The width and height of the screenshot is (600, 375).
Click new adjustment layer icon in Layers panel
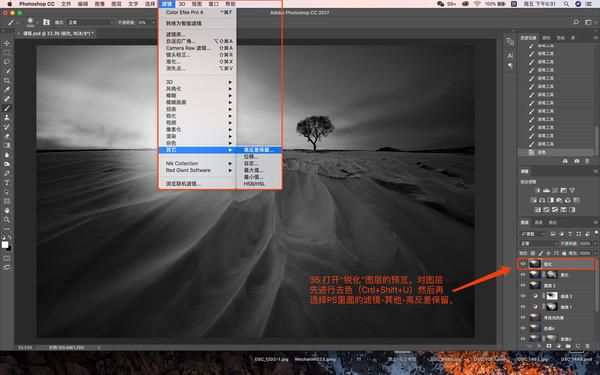coord(558,346)
